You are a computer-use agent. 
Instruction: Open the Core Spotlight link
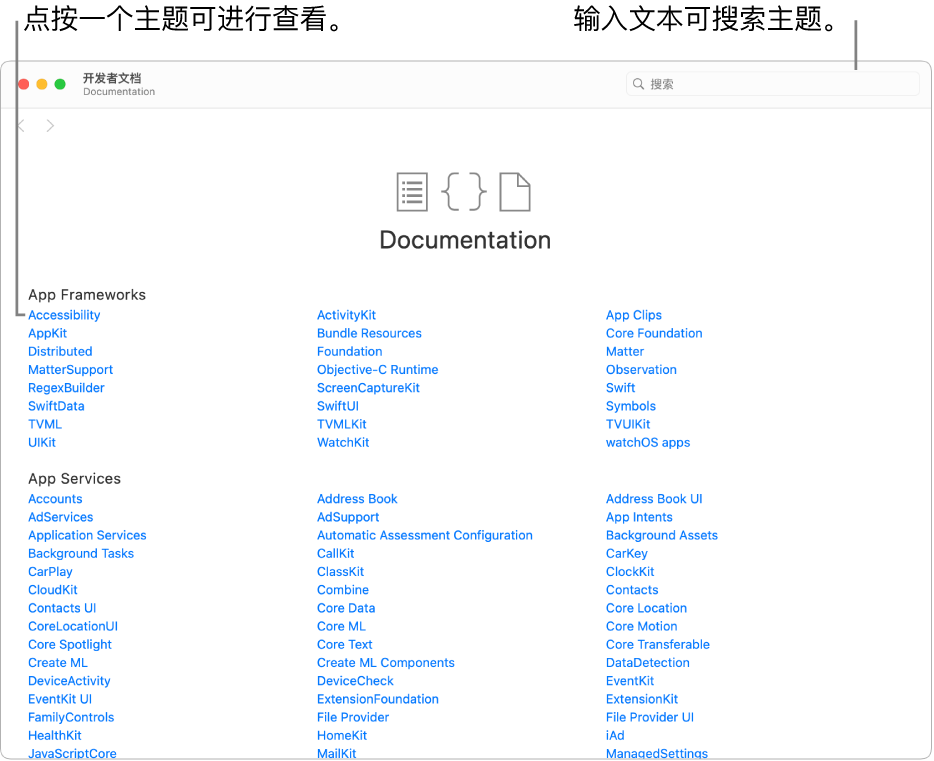[x=70, y=644]
